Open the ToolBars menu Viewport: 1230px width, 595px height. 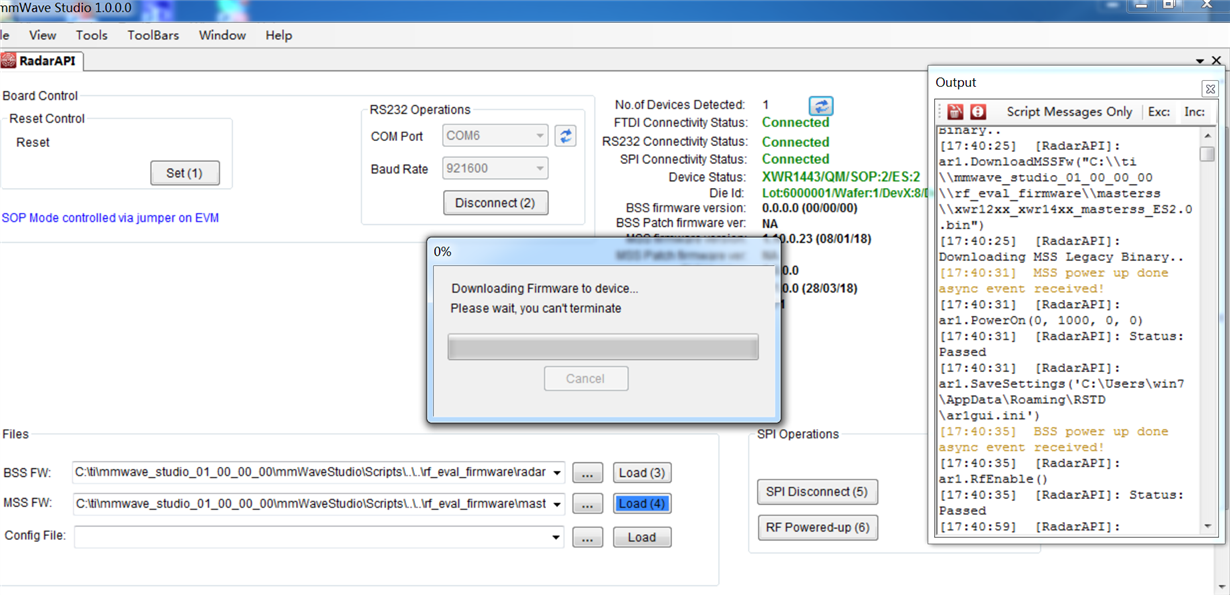153,35
